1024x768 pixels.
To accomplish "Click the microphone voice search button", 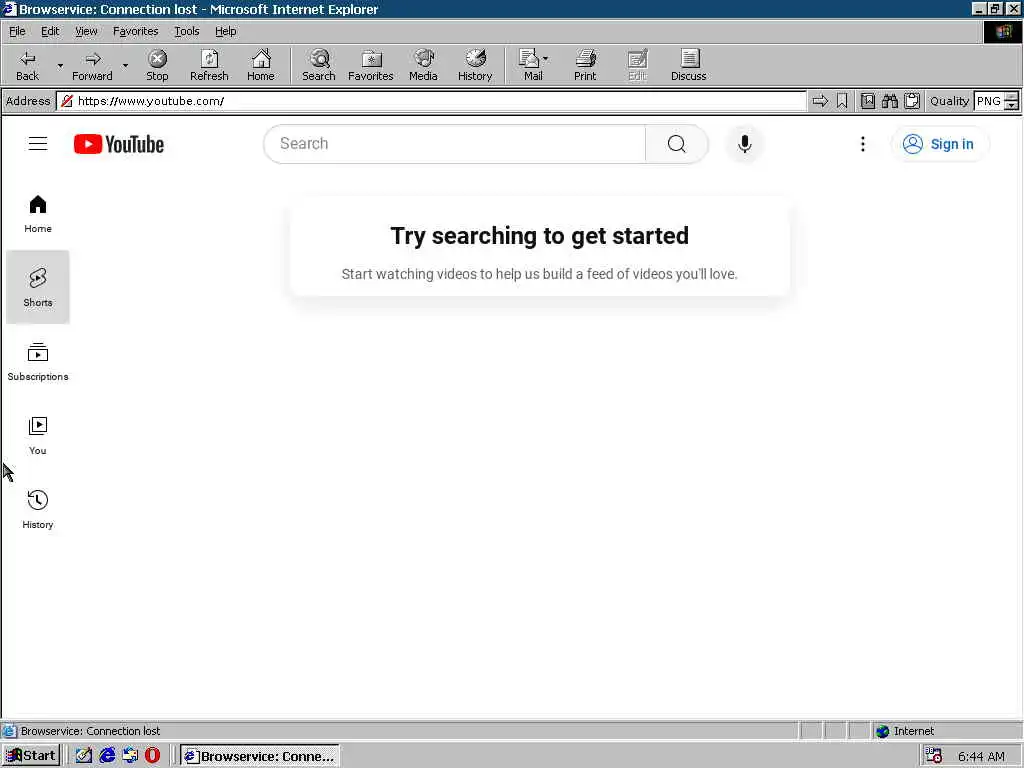I will point(744,144).
